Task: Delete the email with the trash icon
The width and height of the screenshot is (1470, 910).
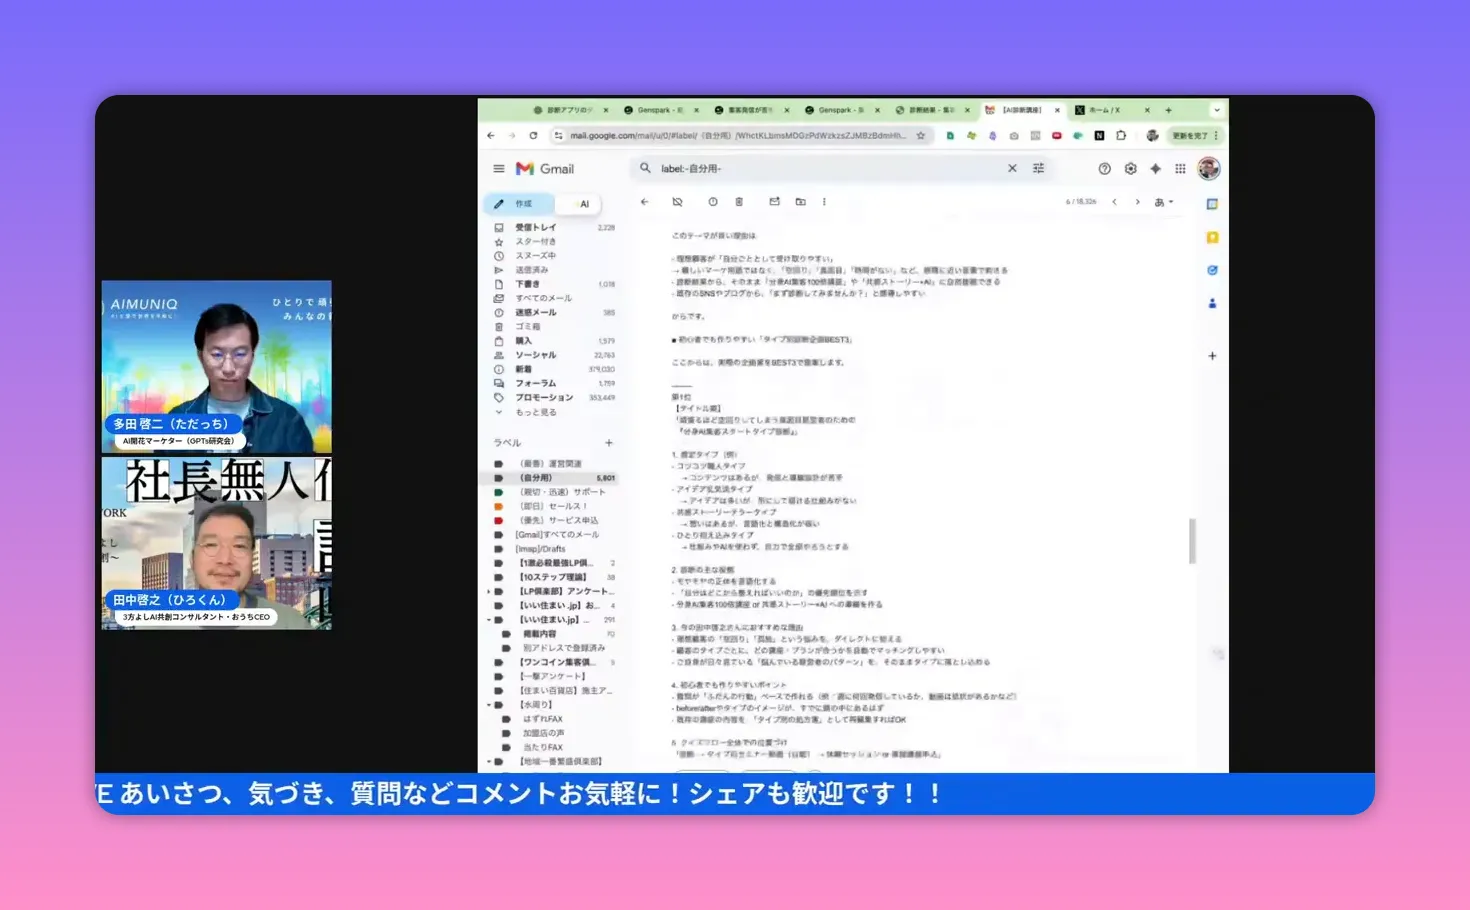Action: (739, 202)
